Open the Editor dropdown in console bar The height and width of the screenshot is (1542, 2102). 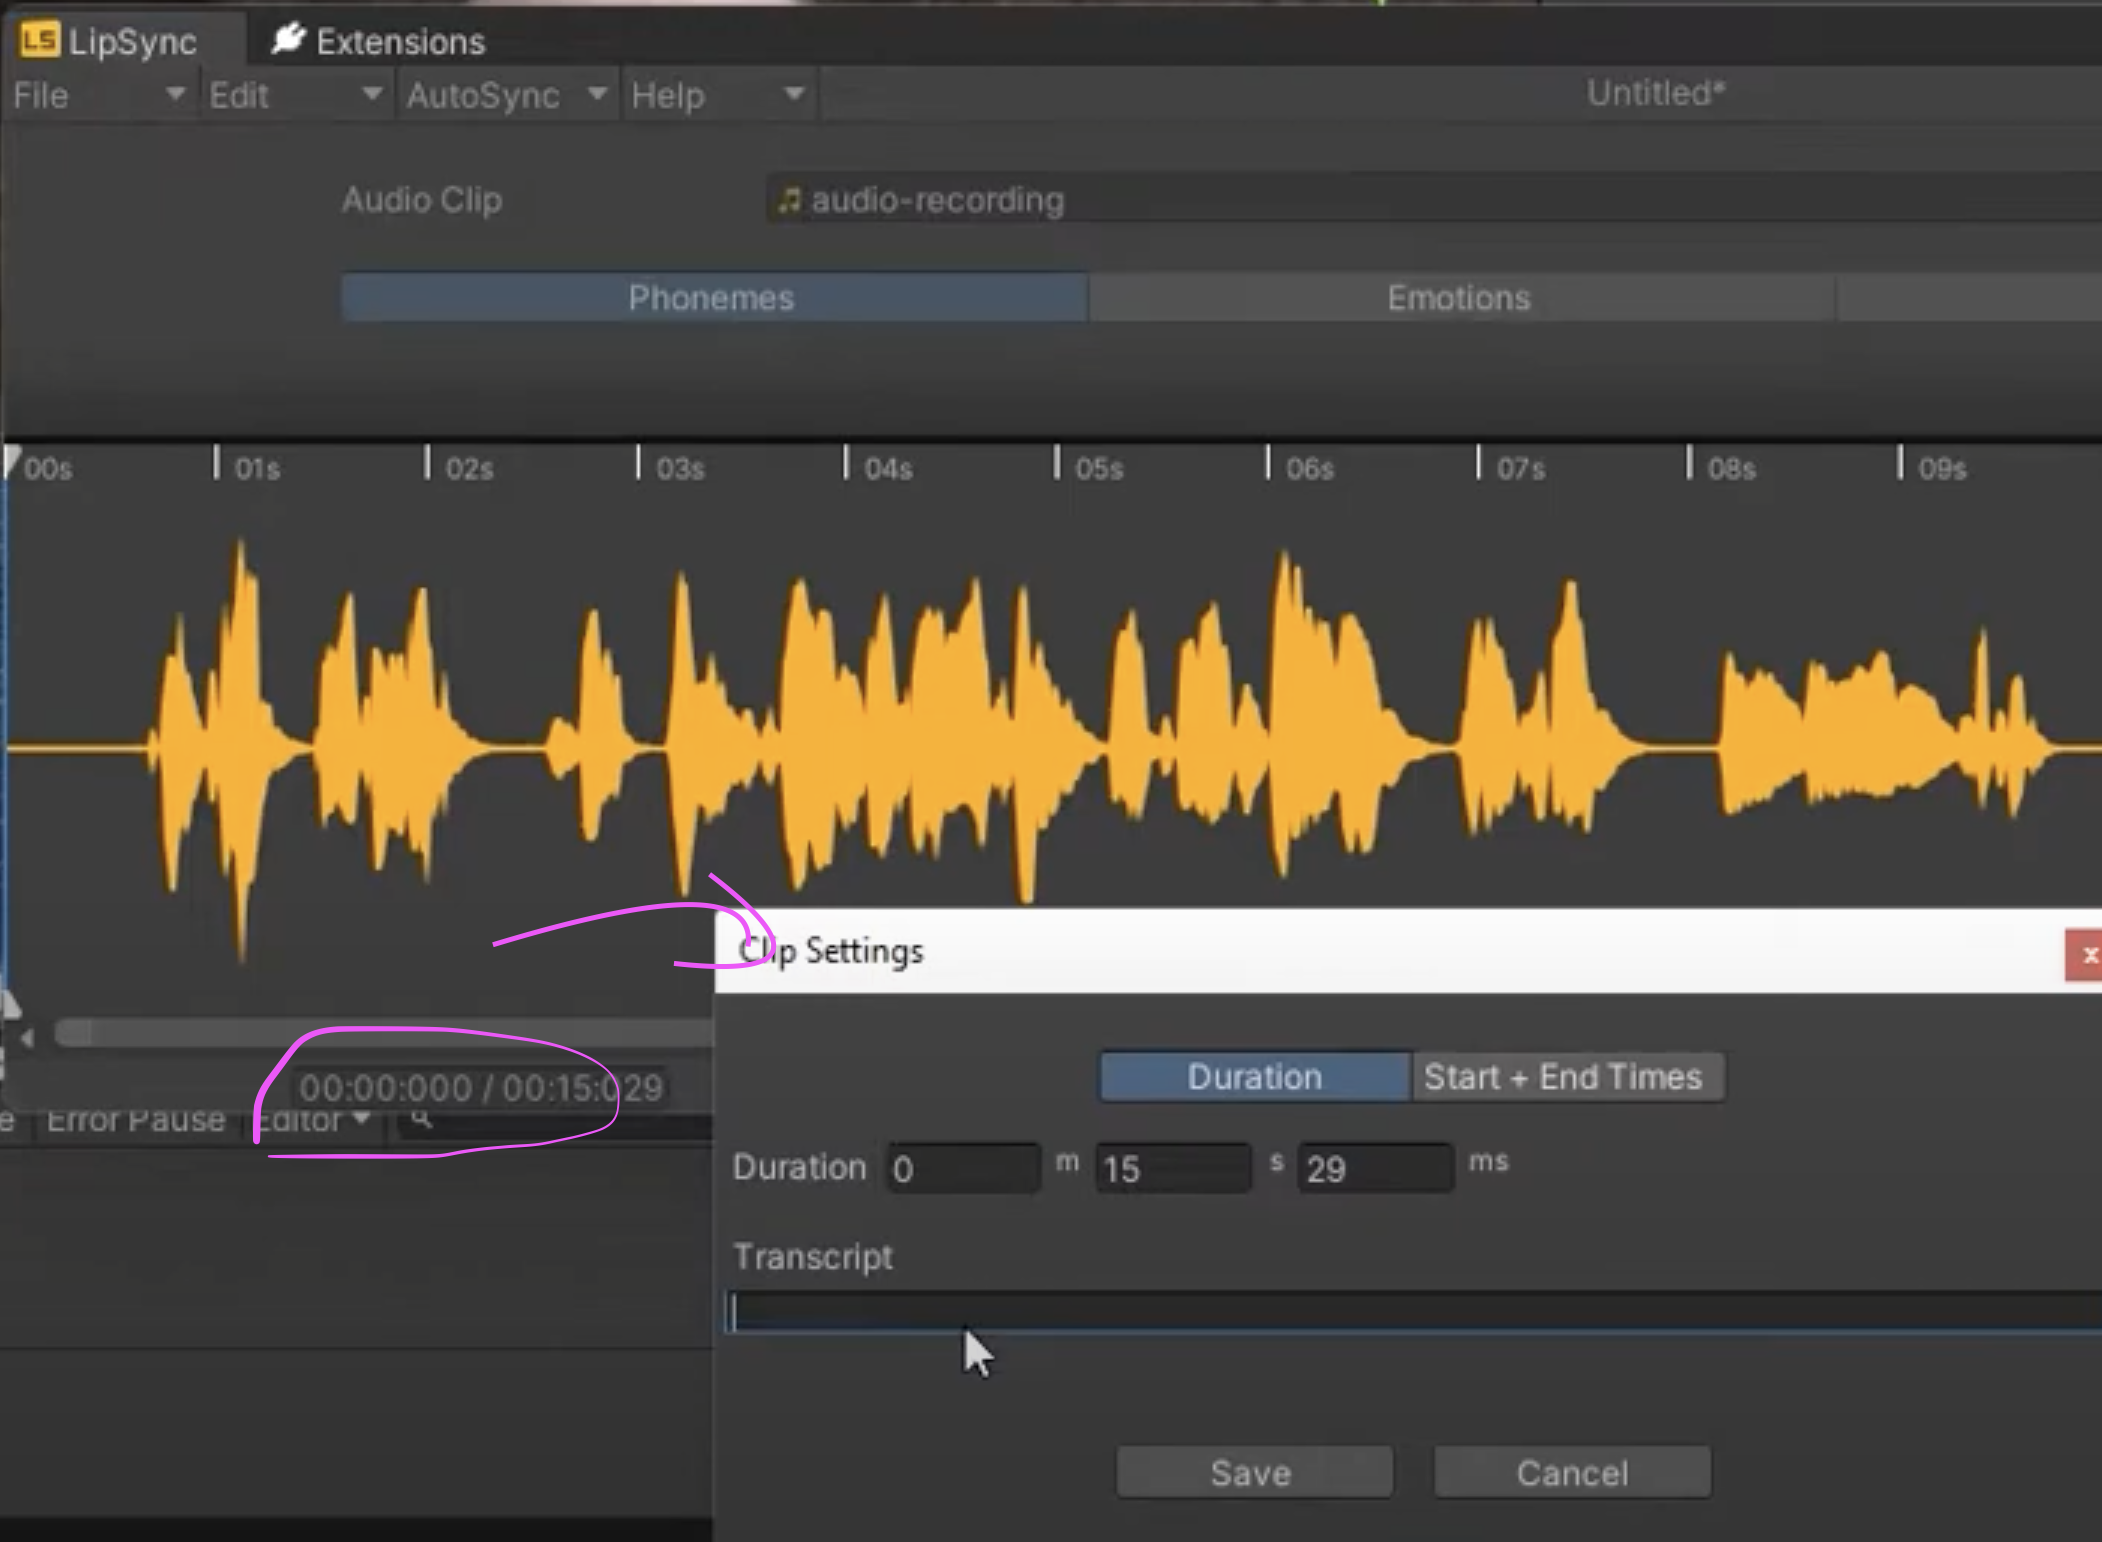pos(316,1121)
